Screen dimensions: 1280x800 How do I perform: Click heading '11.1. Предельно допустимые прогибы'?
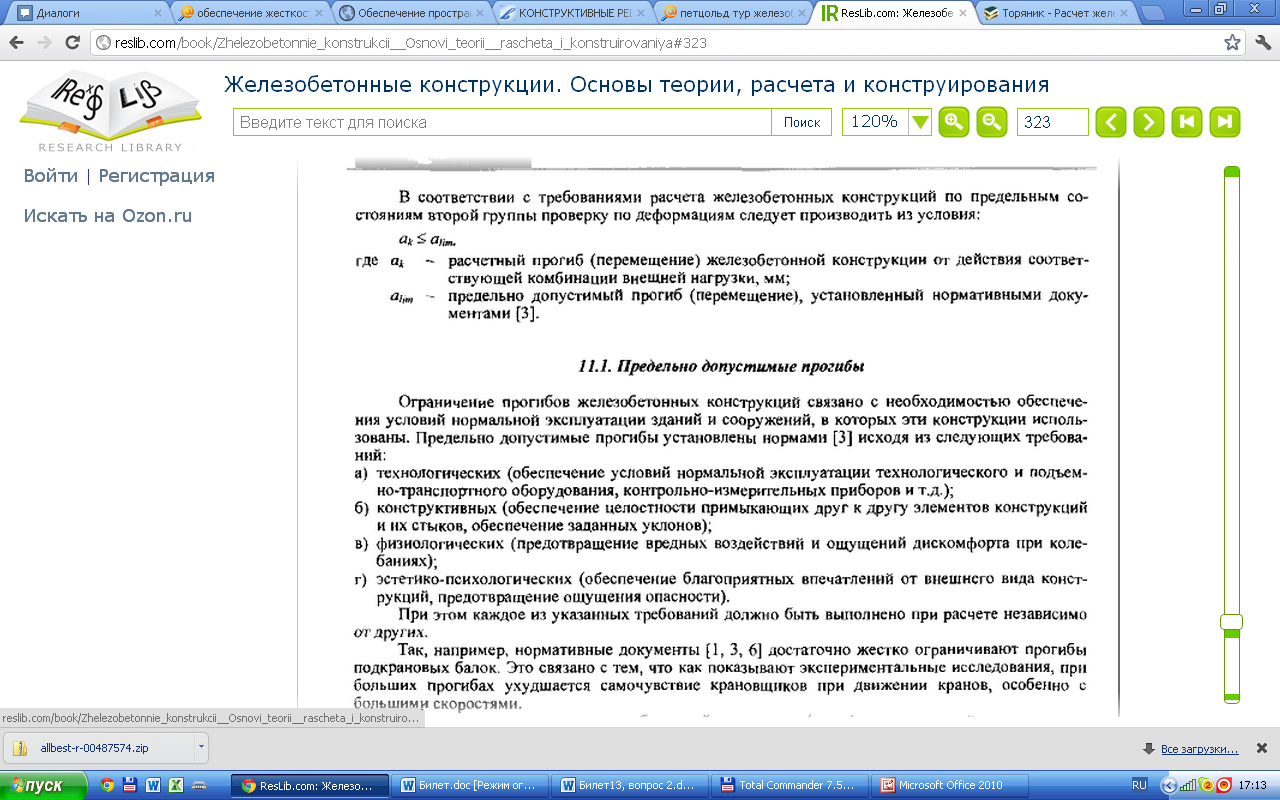[x=722, y=366]
